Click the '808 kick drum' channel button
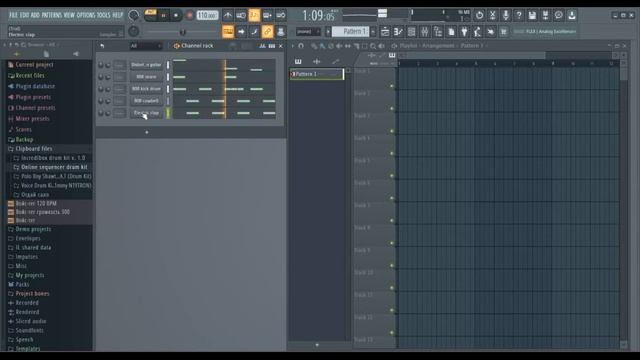This screenshot has width=640, height=360. pos(146,89)
